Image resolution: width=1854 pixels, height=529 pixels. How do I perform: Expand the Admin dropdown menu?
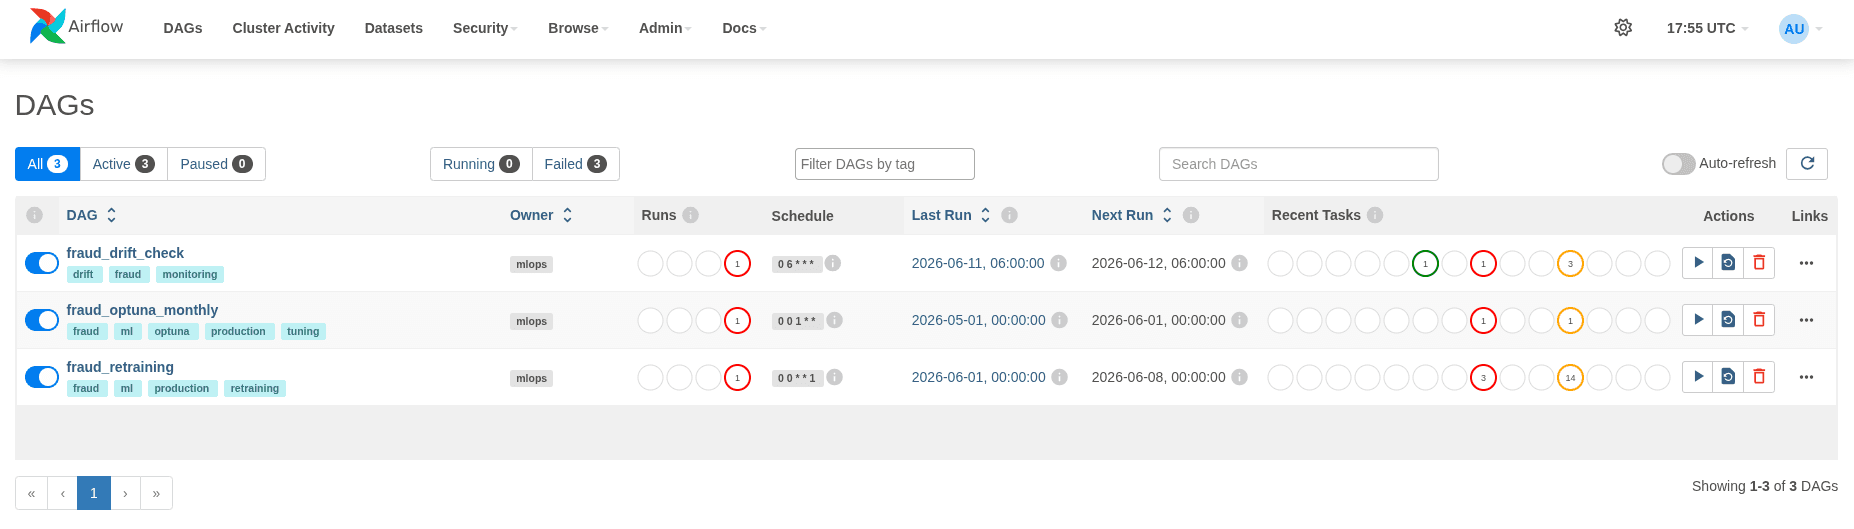tap(665, 28)
